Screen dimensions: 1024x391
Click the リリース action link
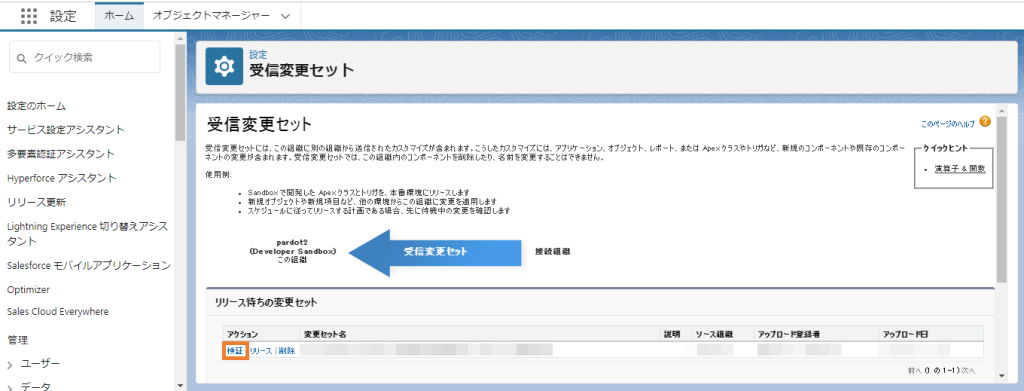tap(261, 351)
